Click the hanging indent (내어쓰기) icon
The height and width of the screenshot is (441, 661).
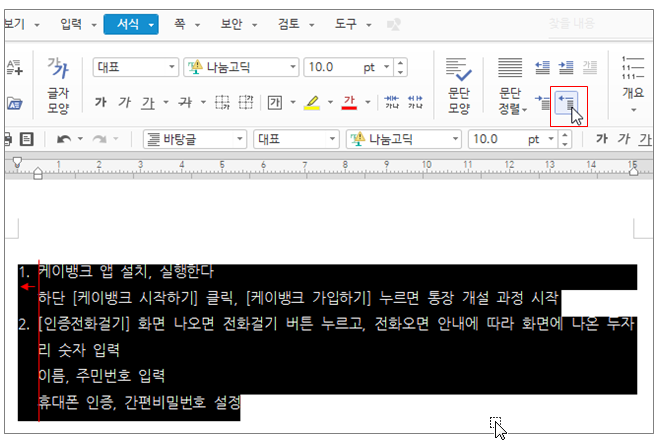tap(566, 102)
